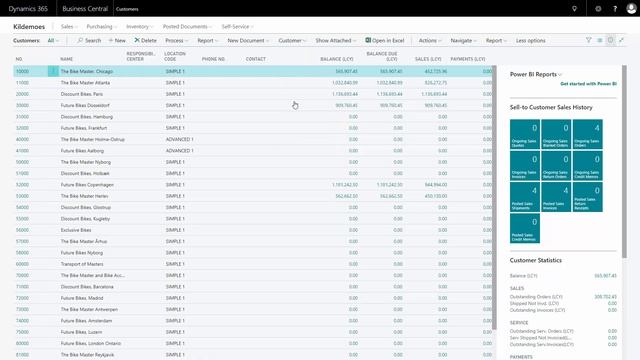Click the Kildemoes company name
The image size is (640, 360).
29,27
